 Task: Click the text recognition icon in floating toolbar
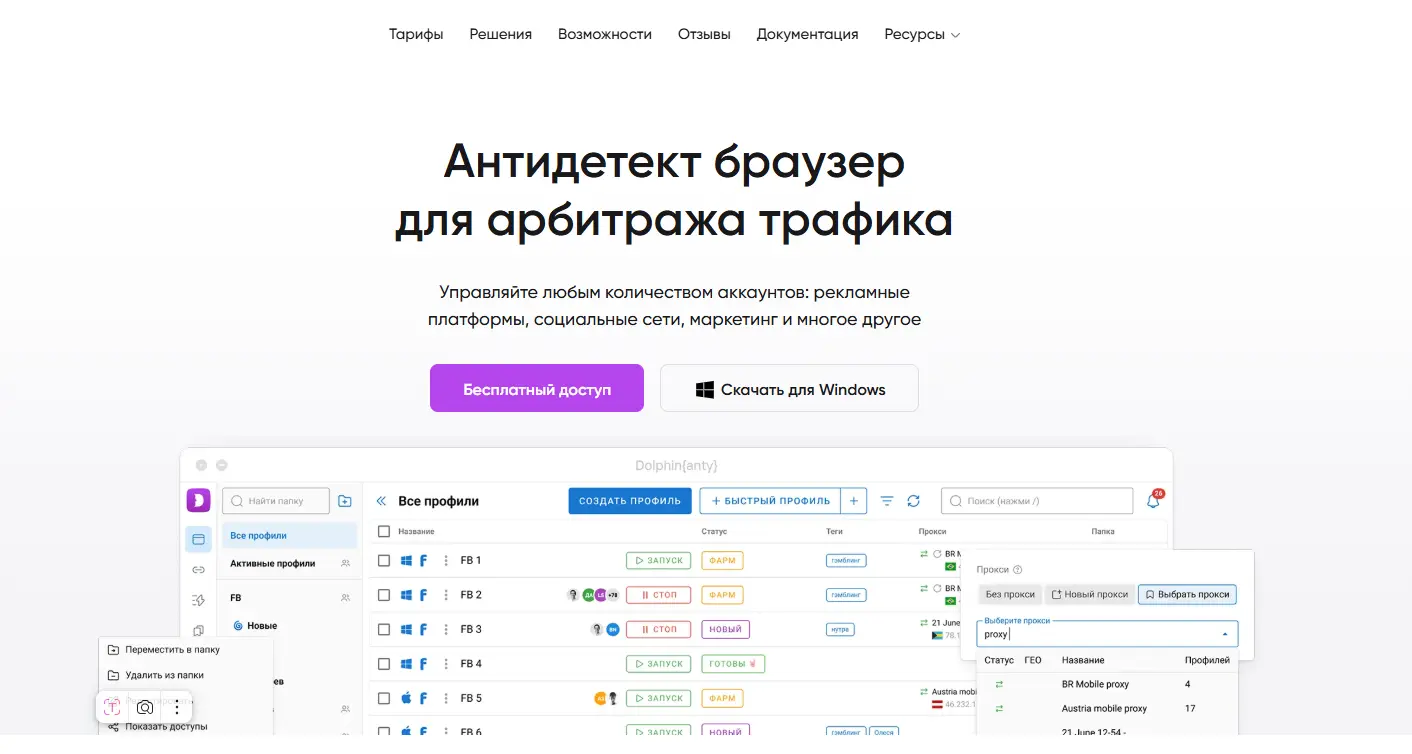pyautogui.click(x=112, y=707)
